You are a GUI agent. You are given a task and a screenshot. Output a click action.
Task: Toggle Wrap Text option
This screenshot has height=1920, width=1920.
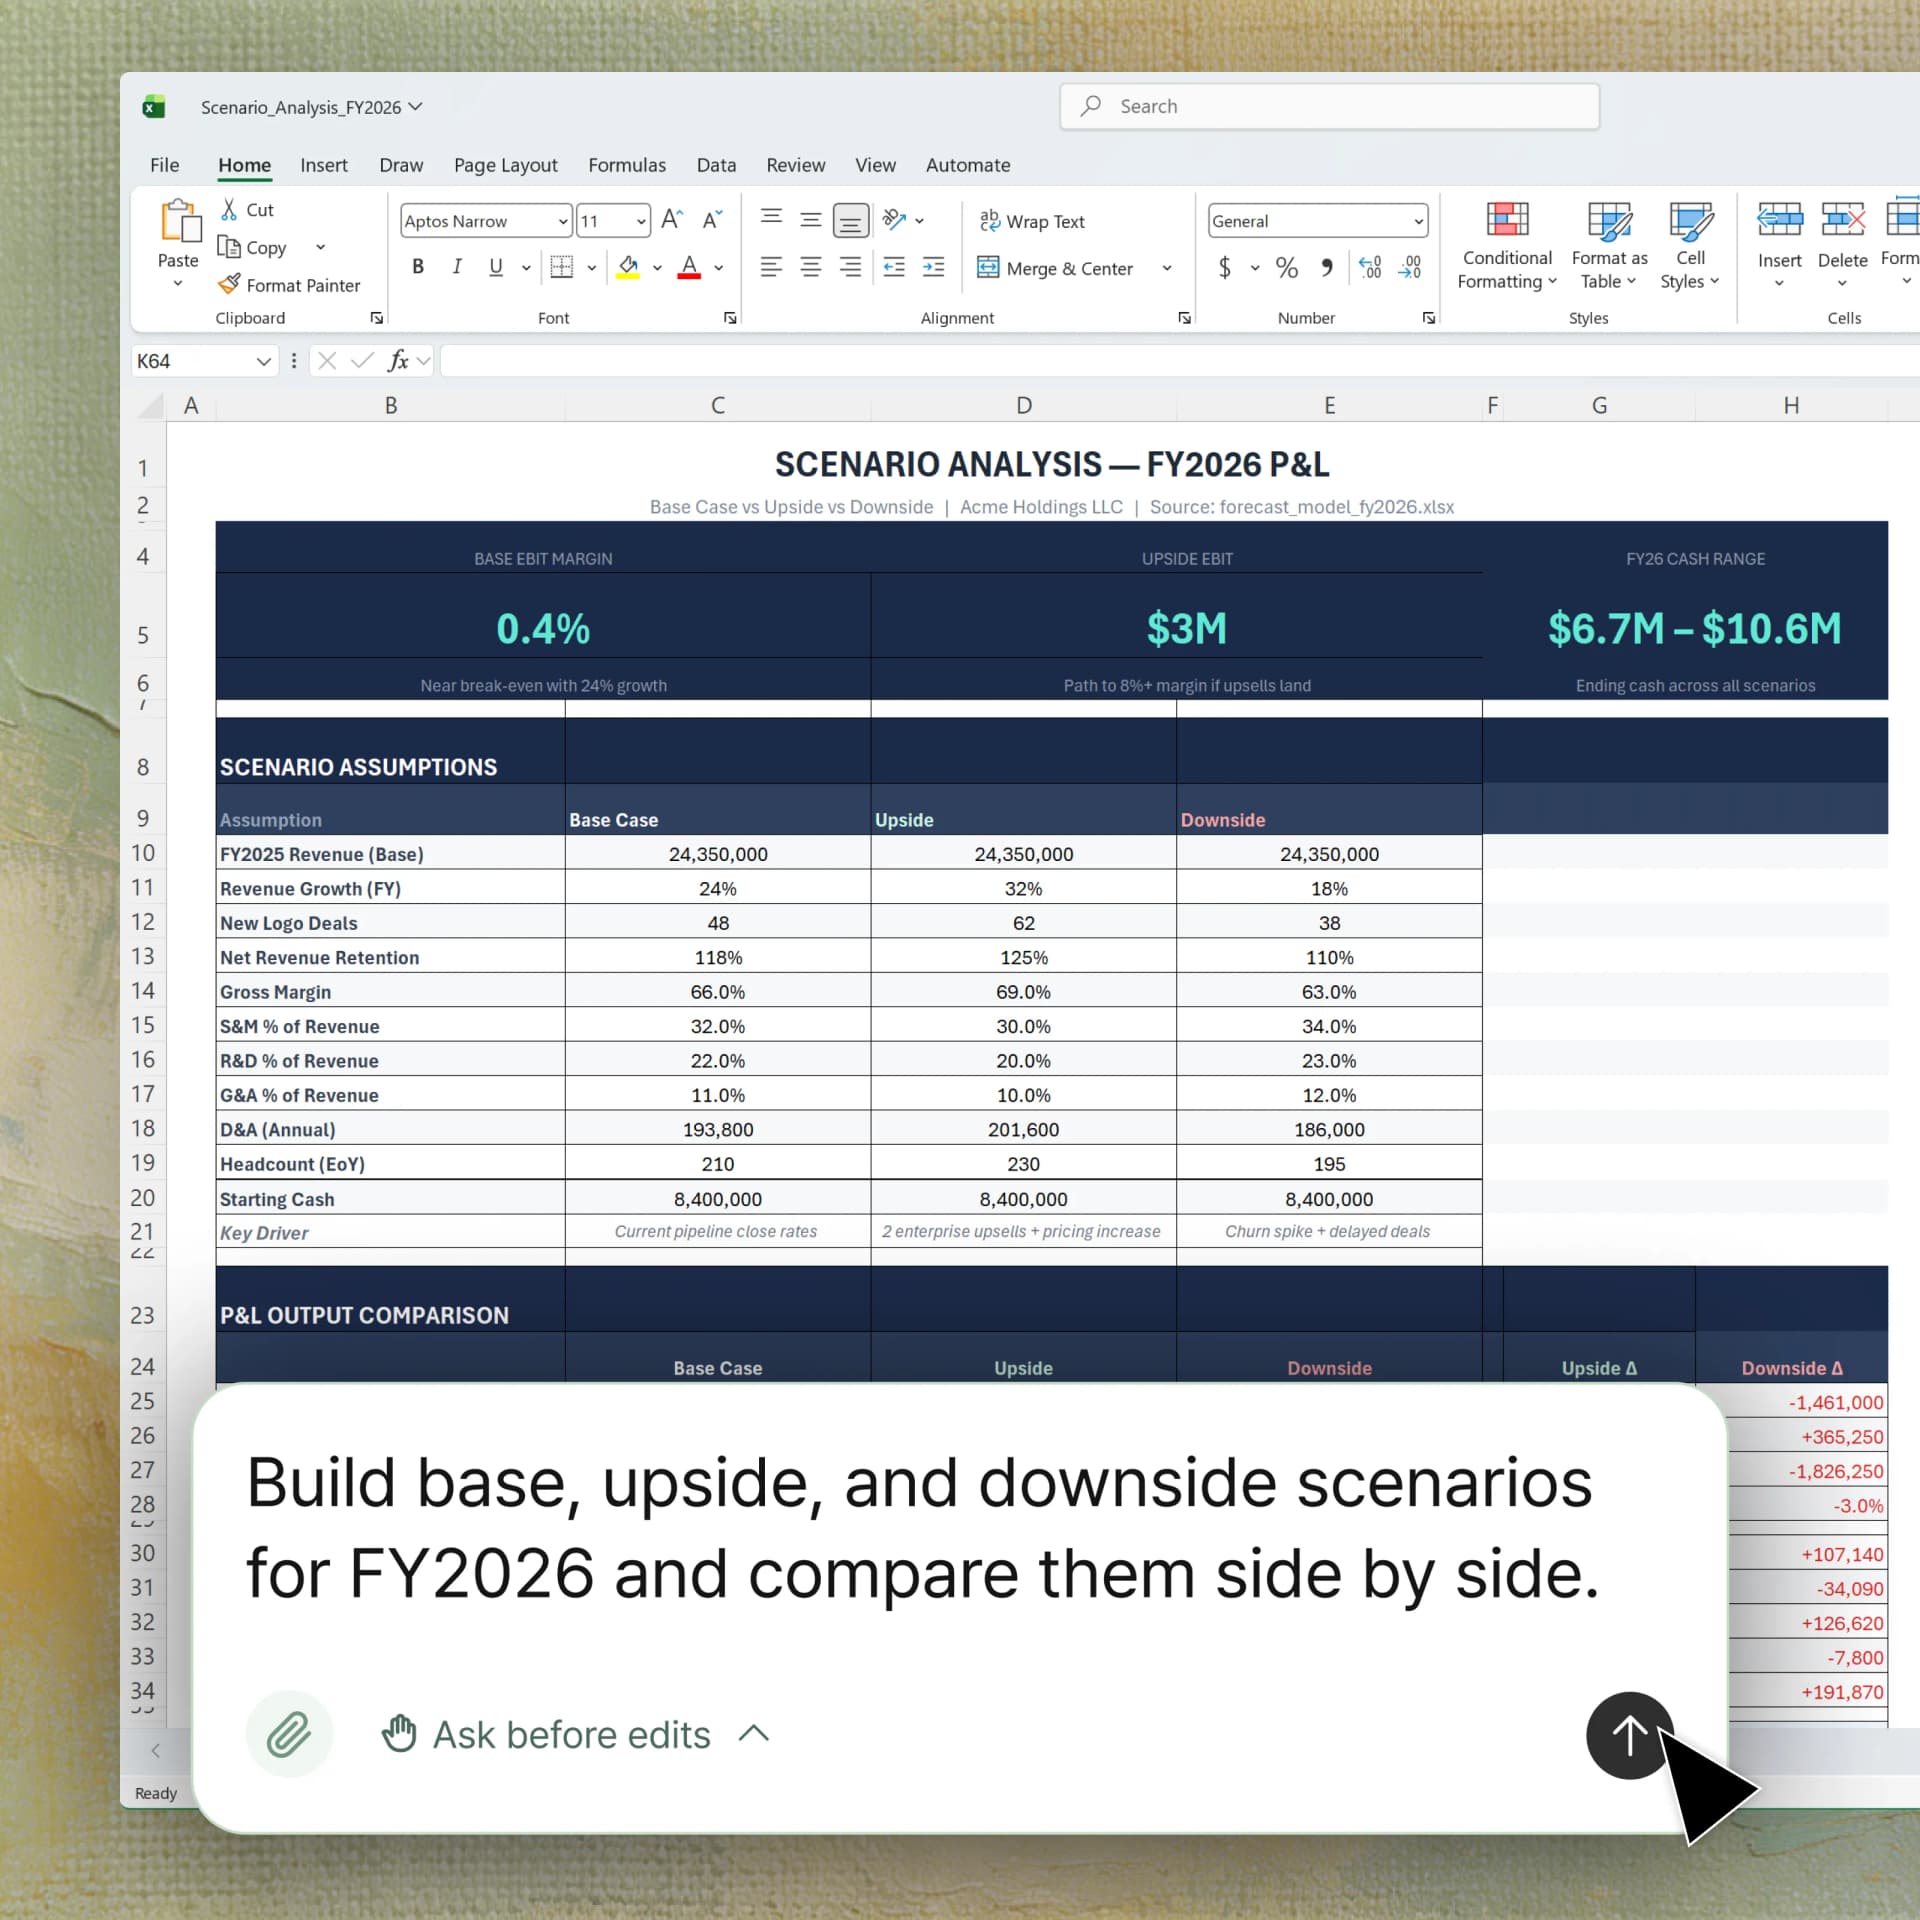tap(1032, 221)
